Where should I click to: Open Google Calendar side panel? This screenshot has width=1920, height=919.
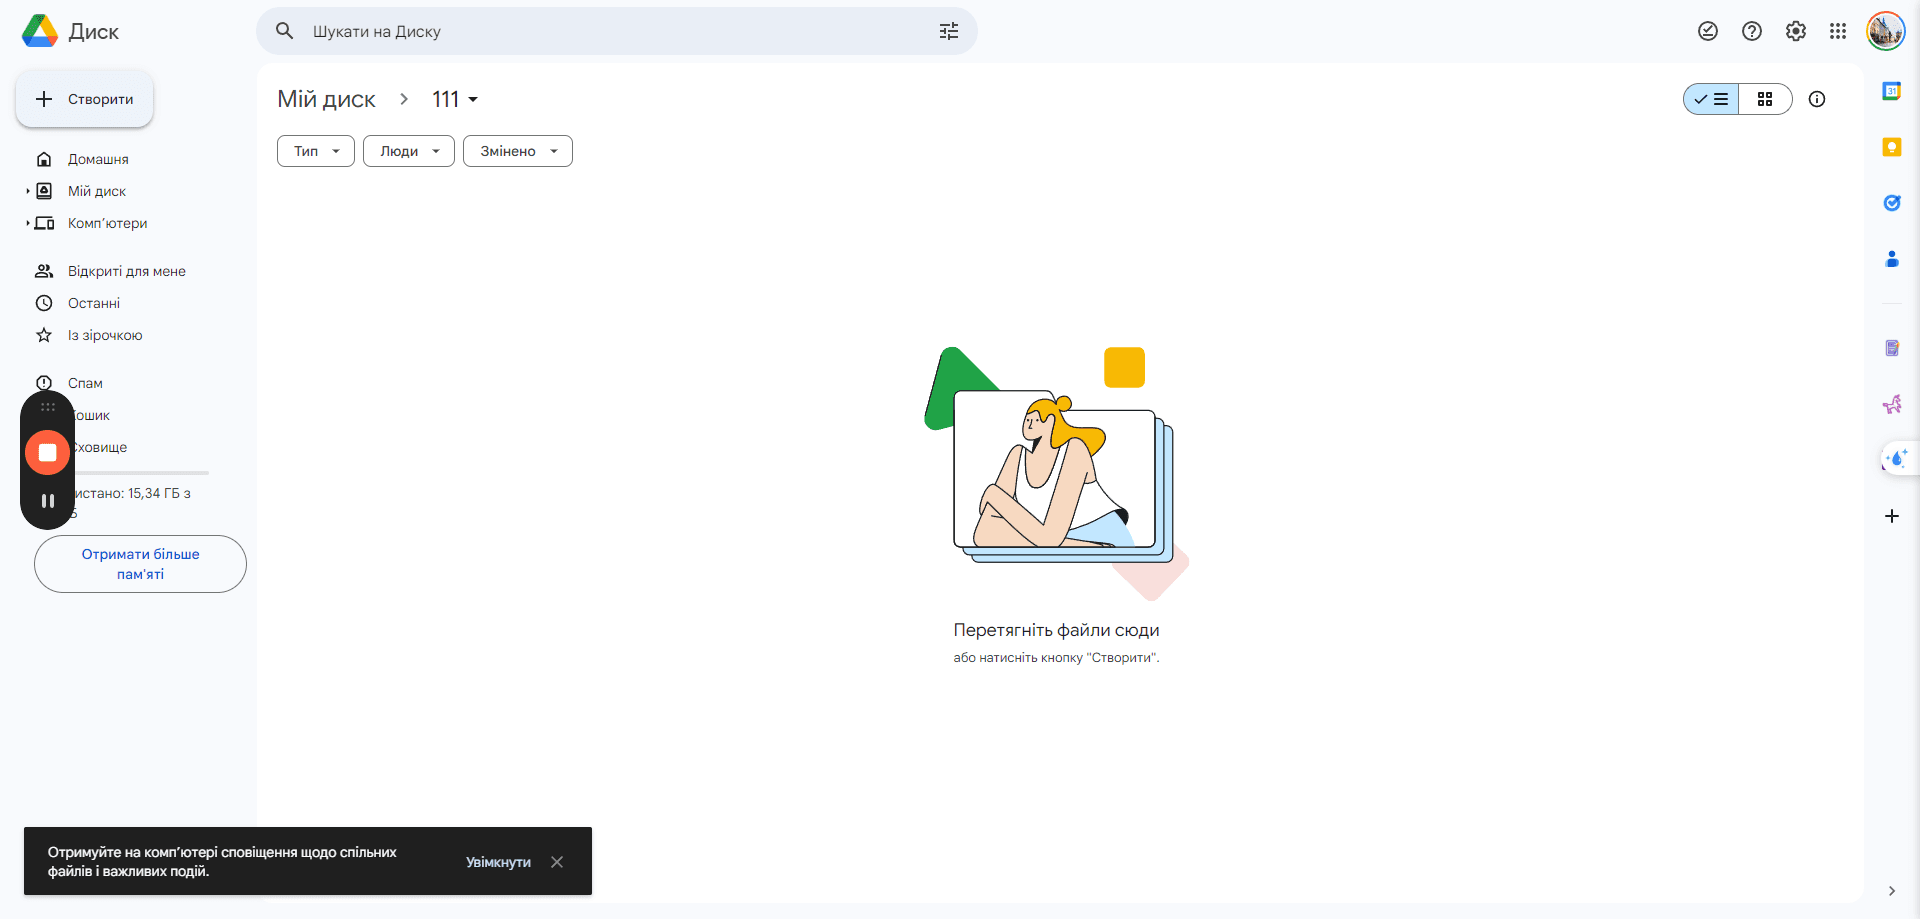click(1892, 91)
